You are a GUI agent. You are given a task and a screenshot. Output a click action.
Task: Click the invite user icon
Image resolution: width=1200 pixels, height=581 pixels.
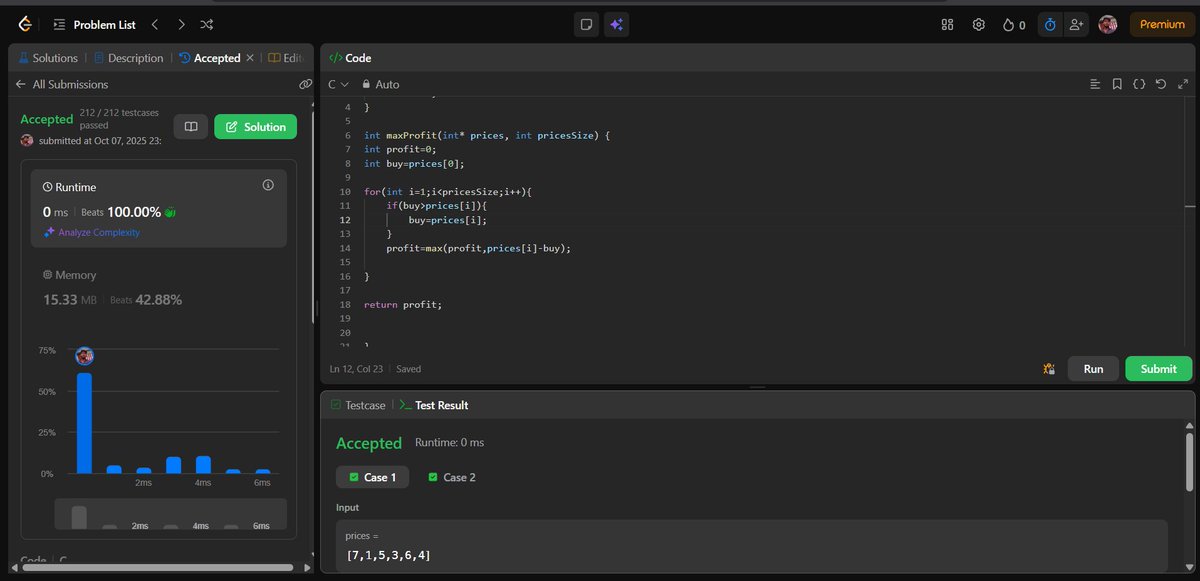(1076, 25)
